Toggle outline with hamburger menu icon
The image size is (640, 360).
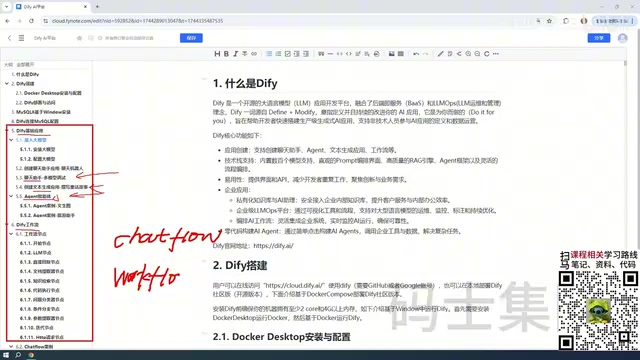21,38
